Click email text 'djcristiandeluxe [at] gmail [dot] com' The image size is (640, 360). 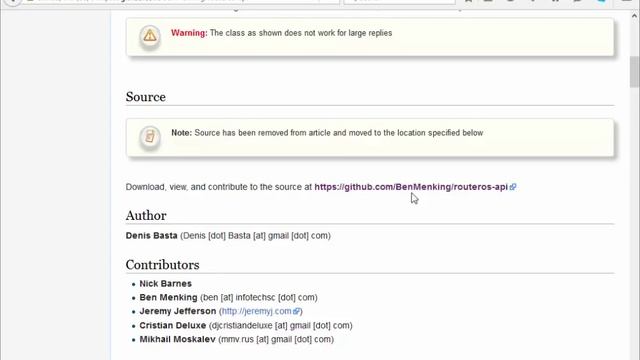coord(280,325)
